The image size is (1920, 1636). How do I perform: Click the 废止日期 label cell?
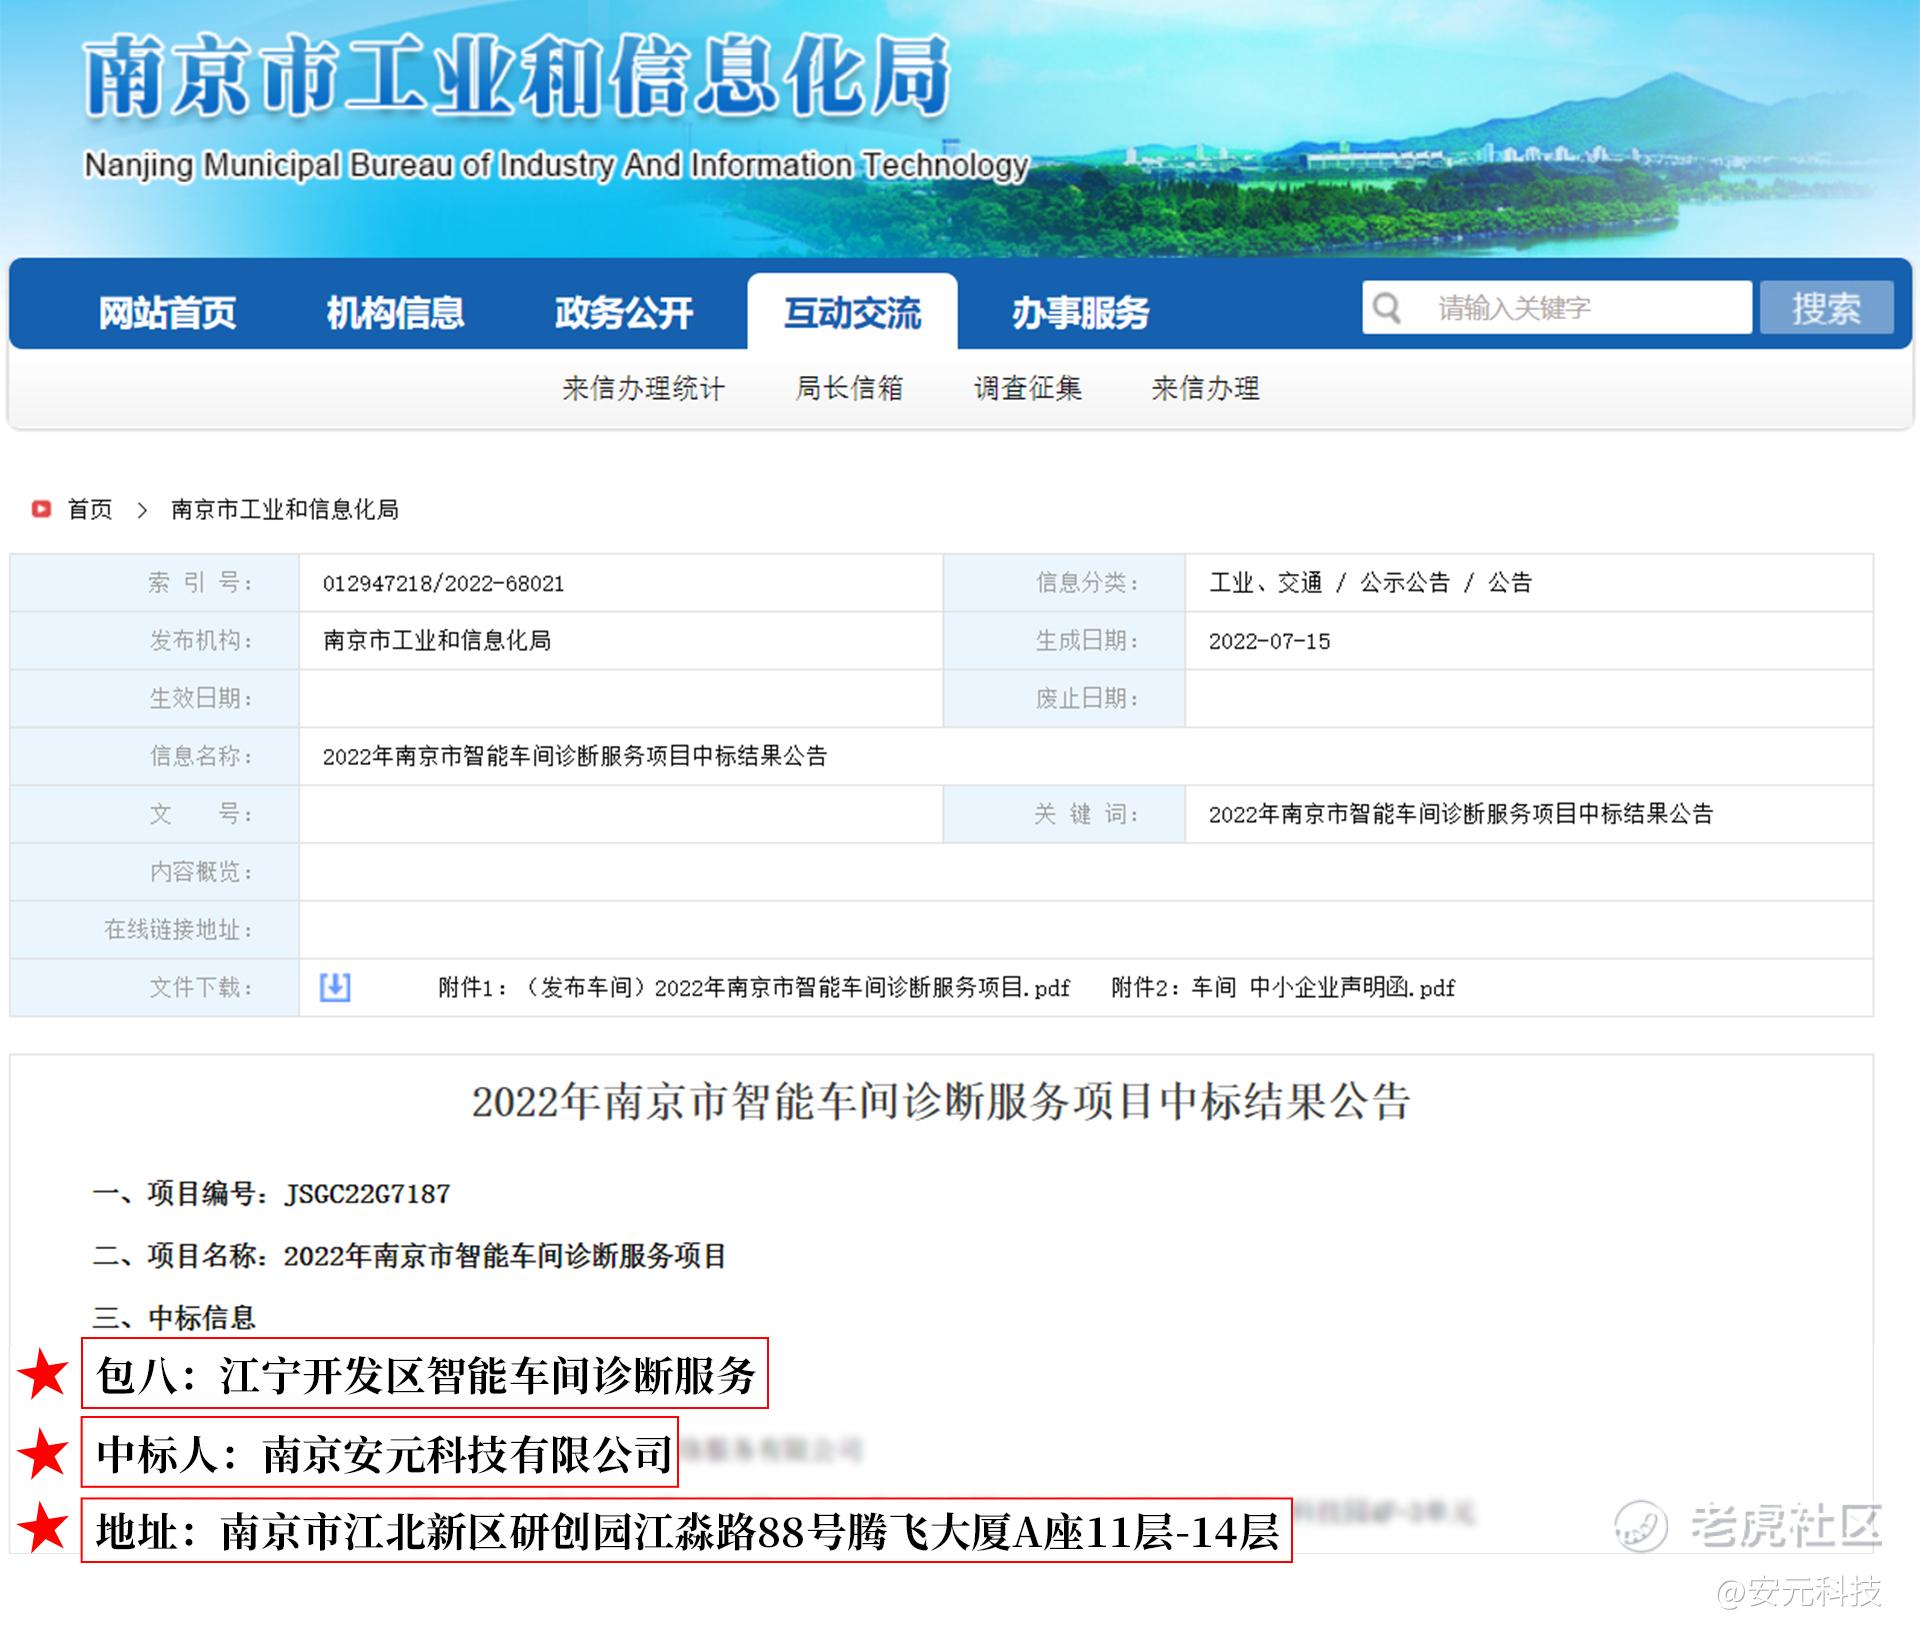tap(1064, 698)
